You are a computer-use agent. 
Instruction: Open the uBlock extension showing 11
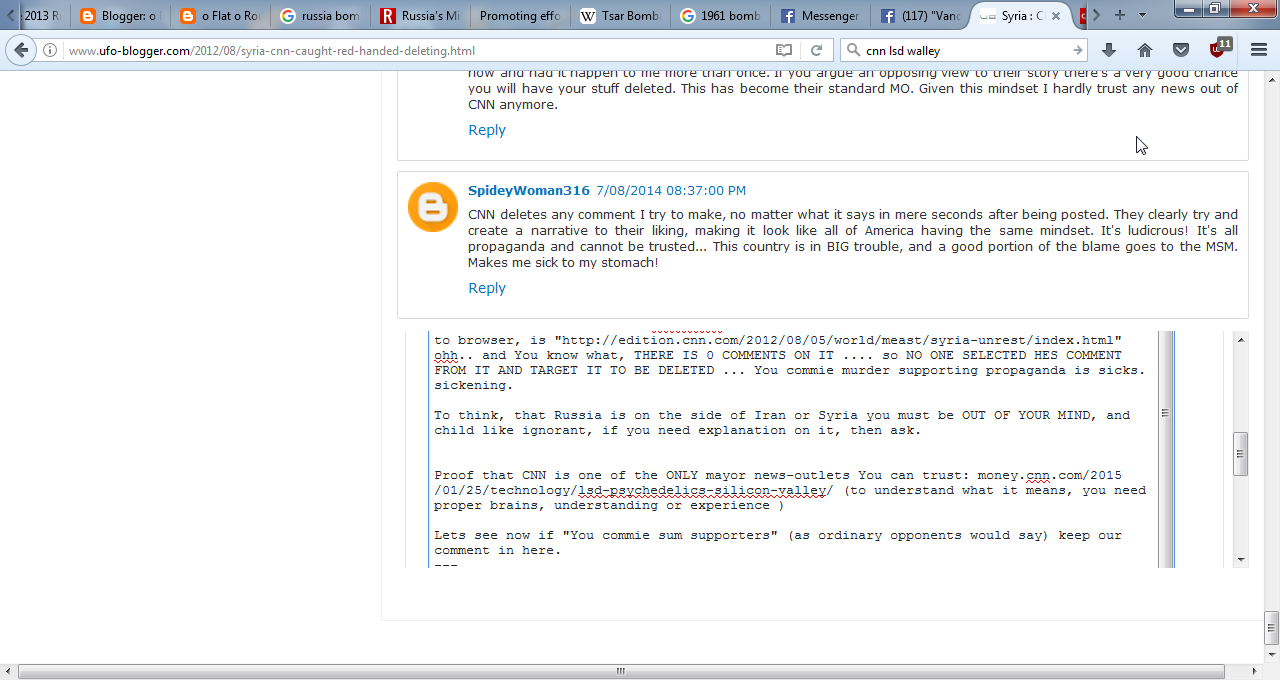[x=1220, y=48]
